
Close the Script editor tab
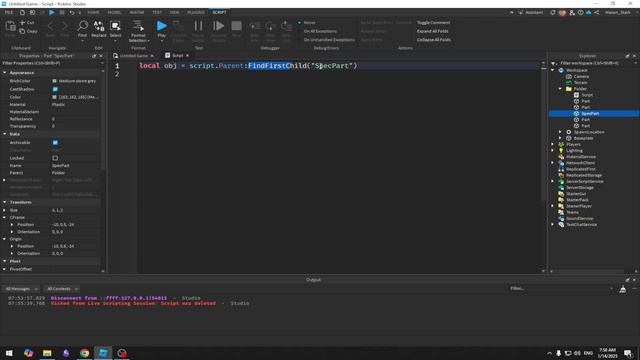(187, 56)
